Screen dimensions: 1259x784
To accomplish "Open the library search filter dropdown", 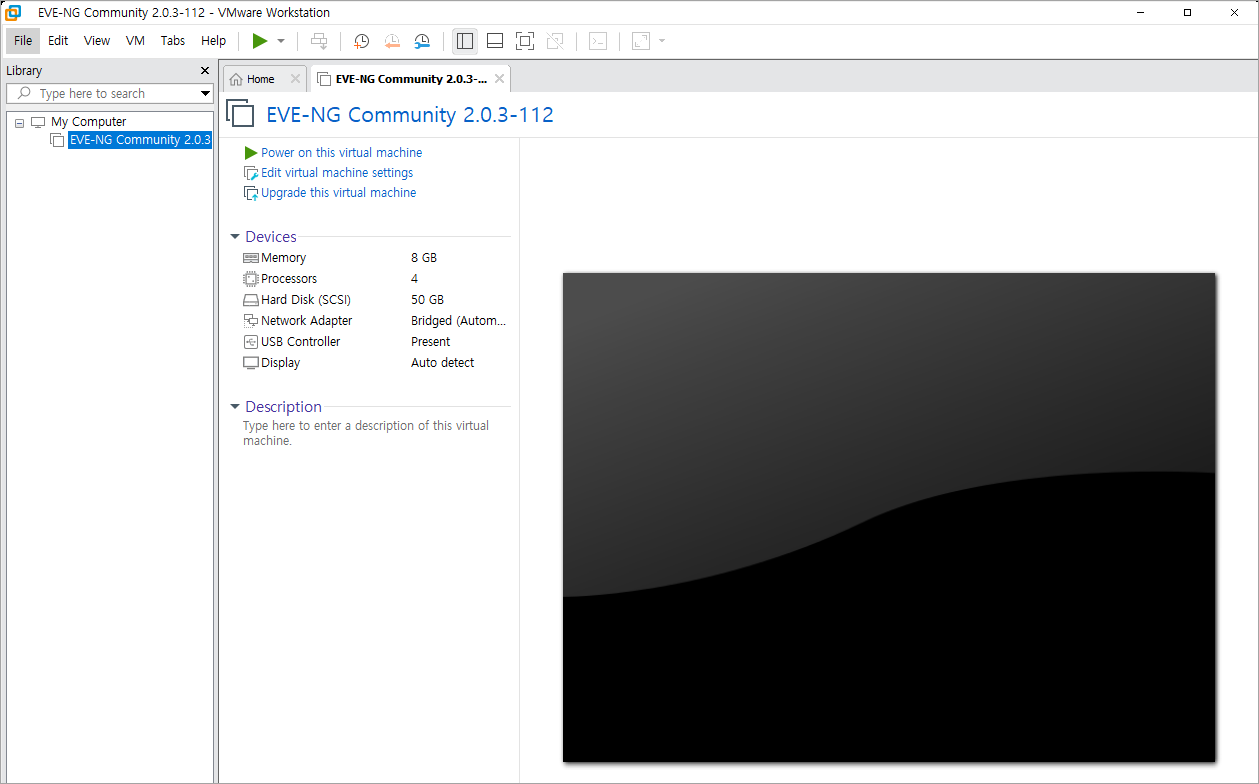I will [x=205, y=94].
